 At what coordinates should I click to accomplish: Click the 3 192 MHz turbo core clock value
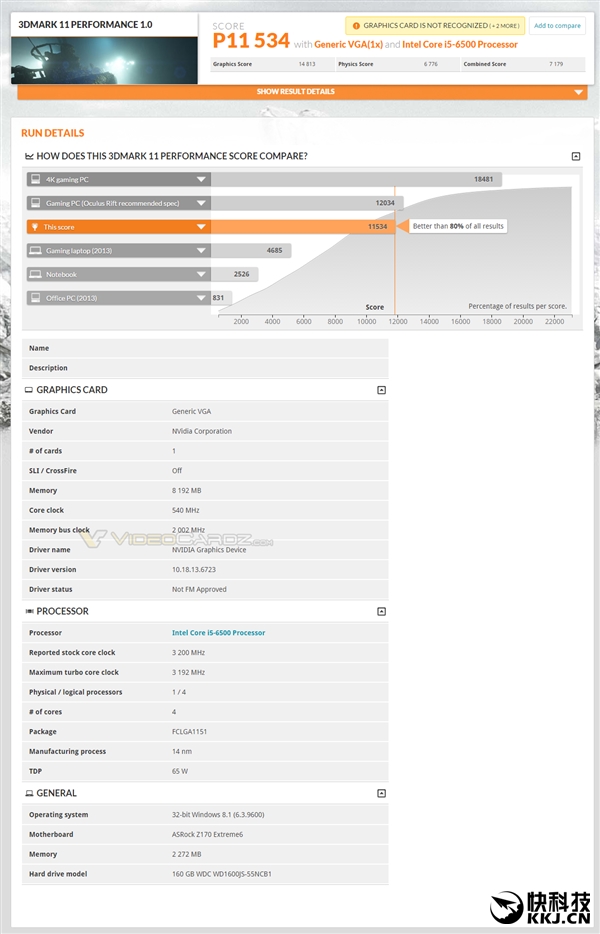tap(188, 673)
